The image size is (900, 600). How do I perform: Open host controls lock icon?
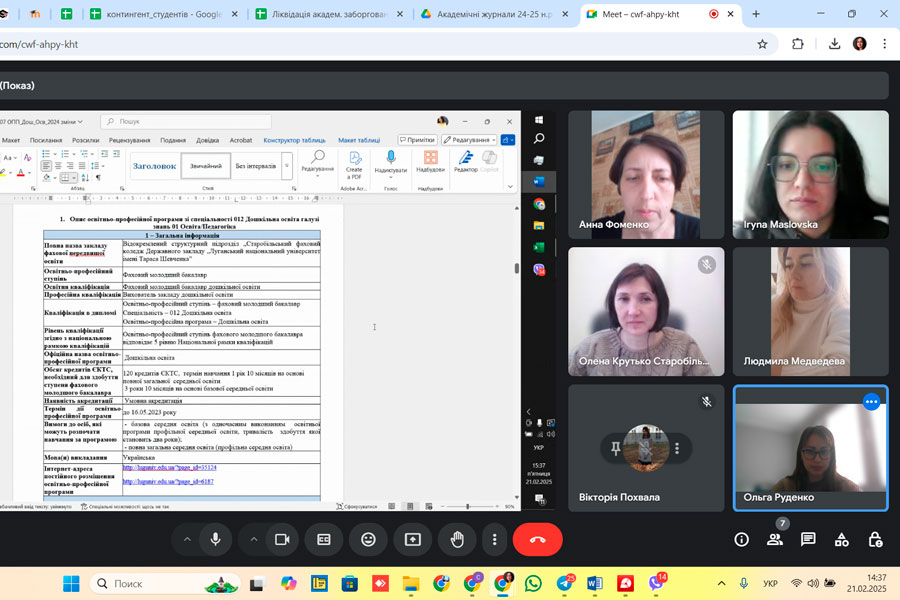tap(875, 540)
